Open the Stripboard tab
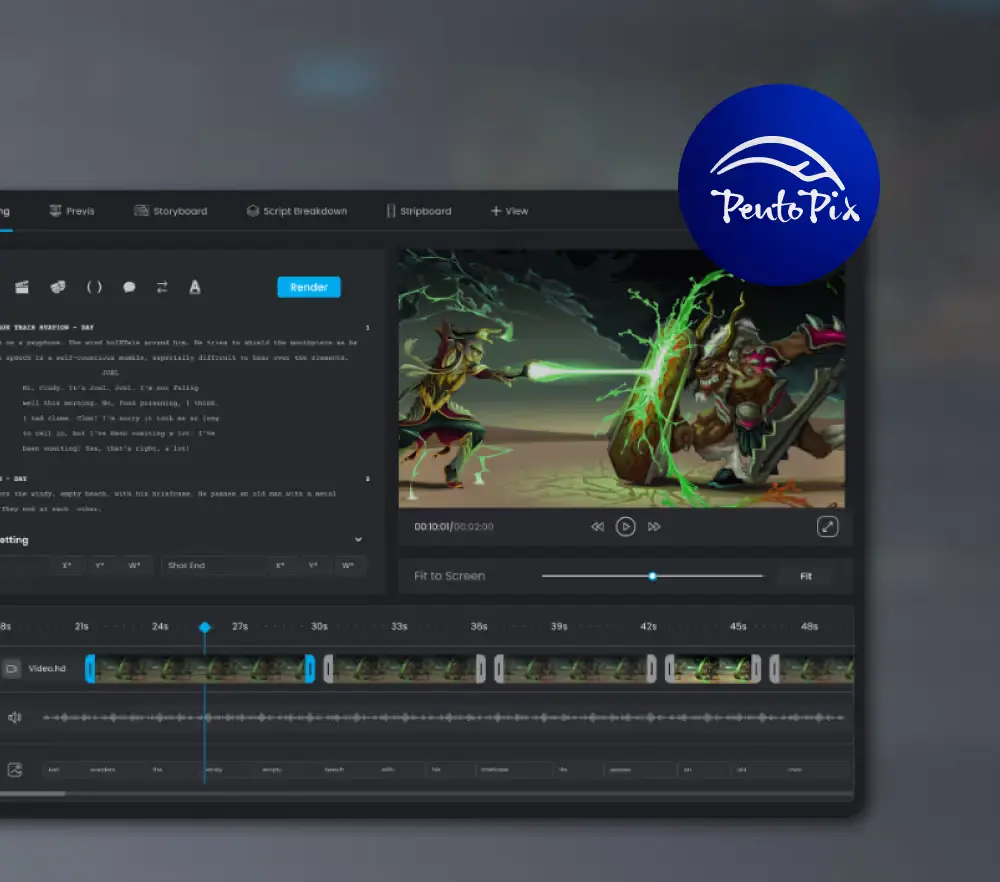This screenshot has width=1000, height=882. point(419,211)
